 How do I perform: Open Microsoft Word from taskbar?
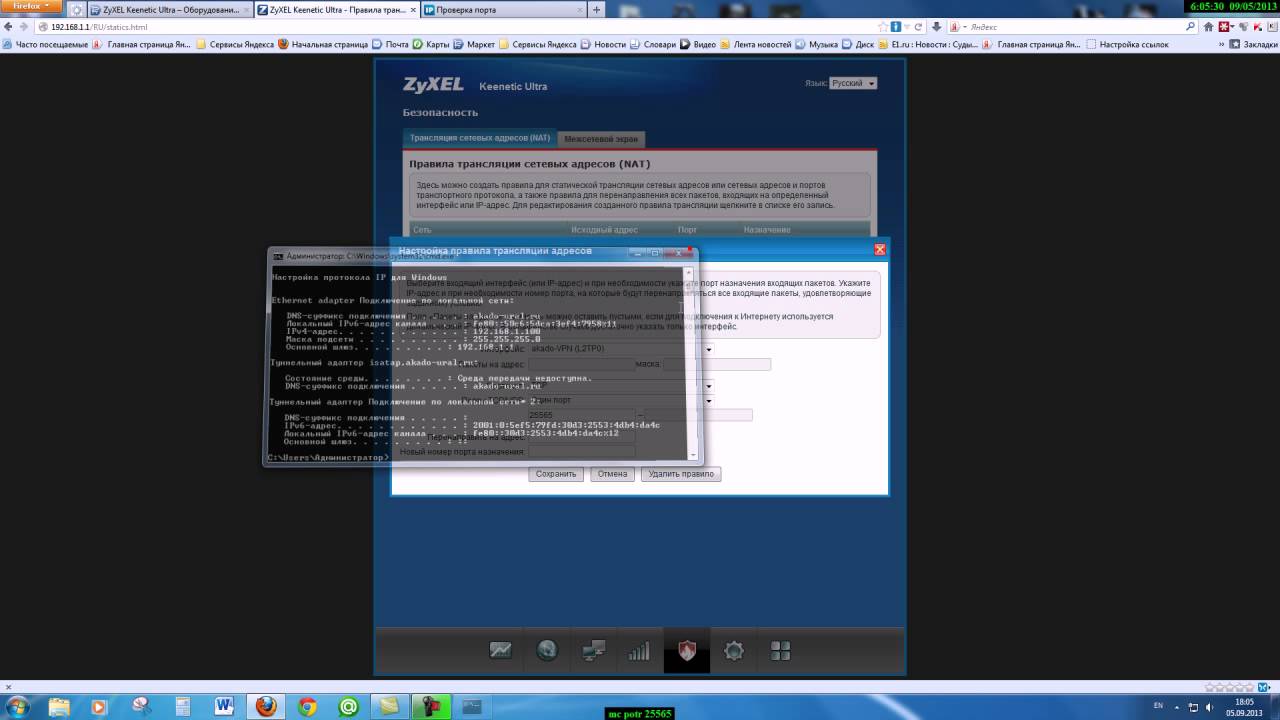point(222,707)
